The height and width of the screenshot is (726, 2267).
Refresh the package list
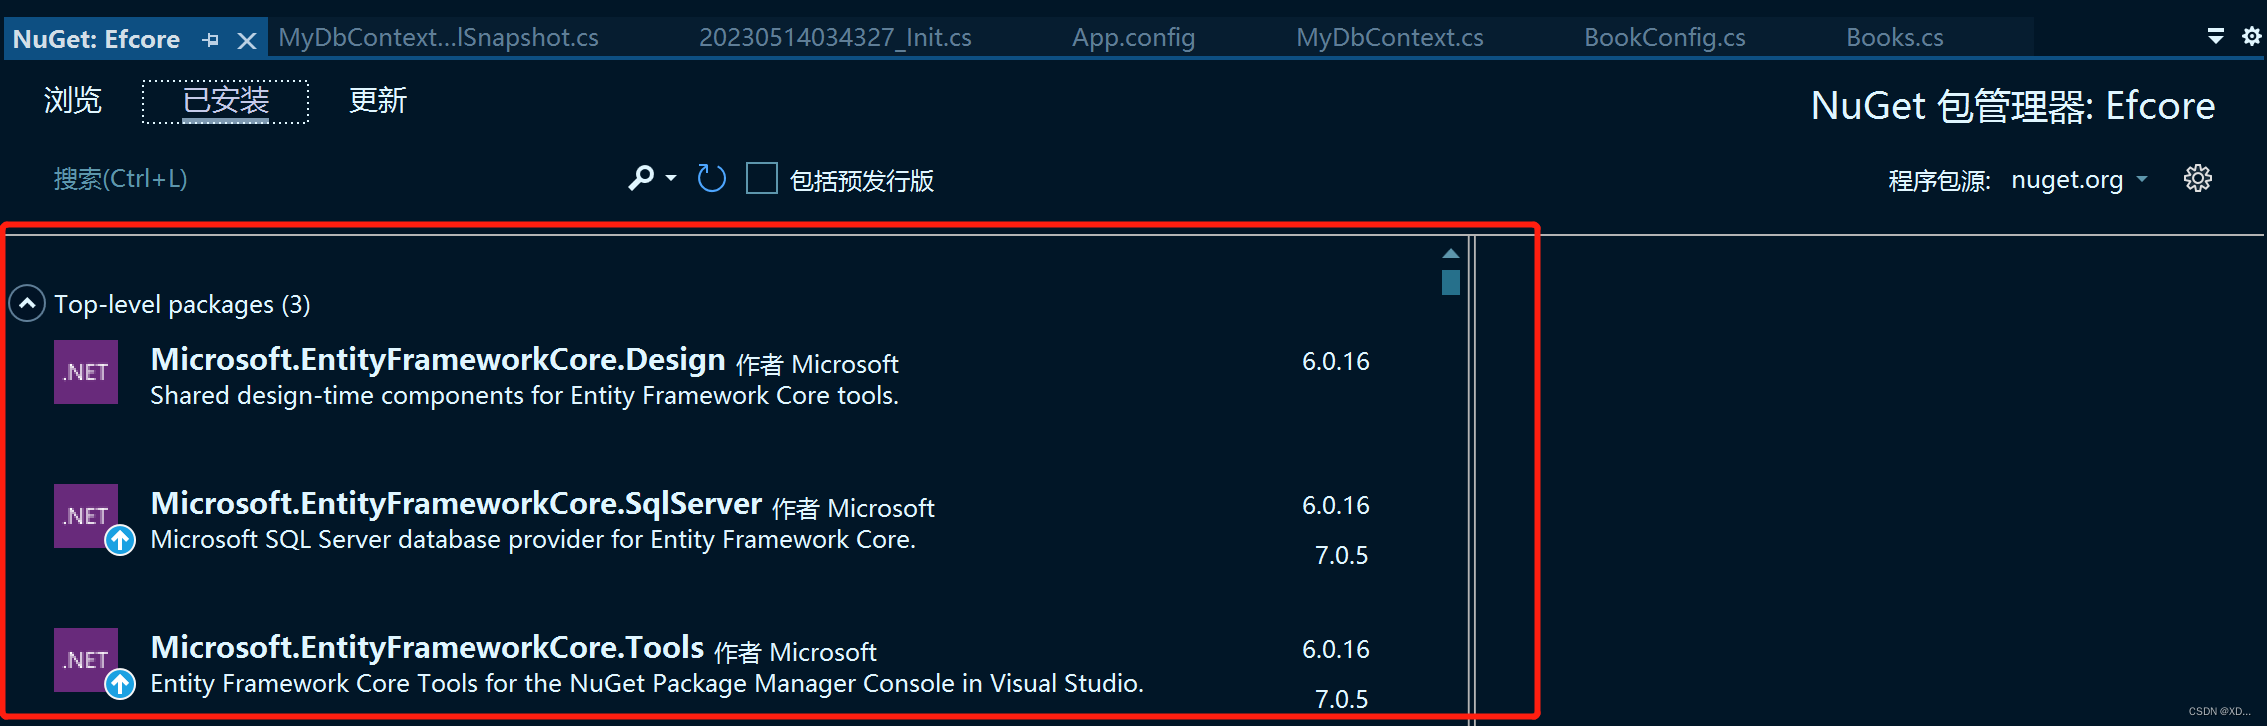[711, 179]
